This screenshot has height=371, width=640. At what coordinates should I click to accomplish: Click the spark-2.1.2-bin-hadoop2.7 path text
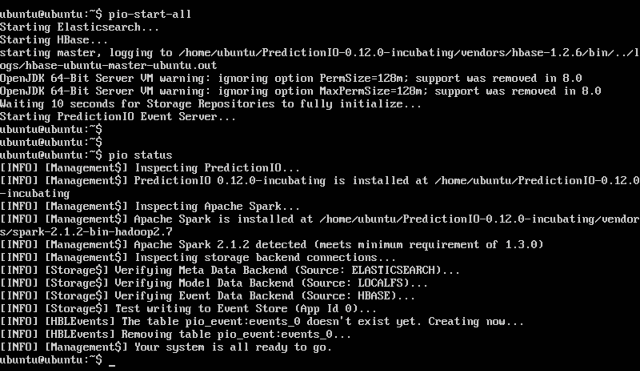tap(86, 232)
